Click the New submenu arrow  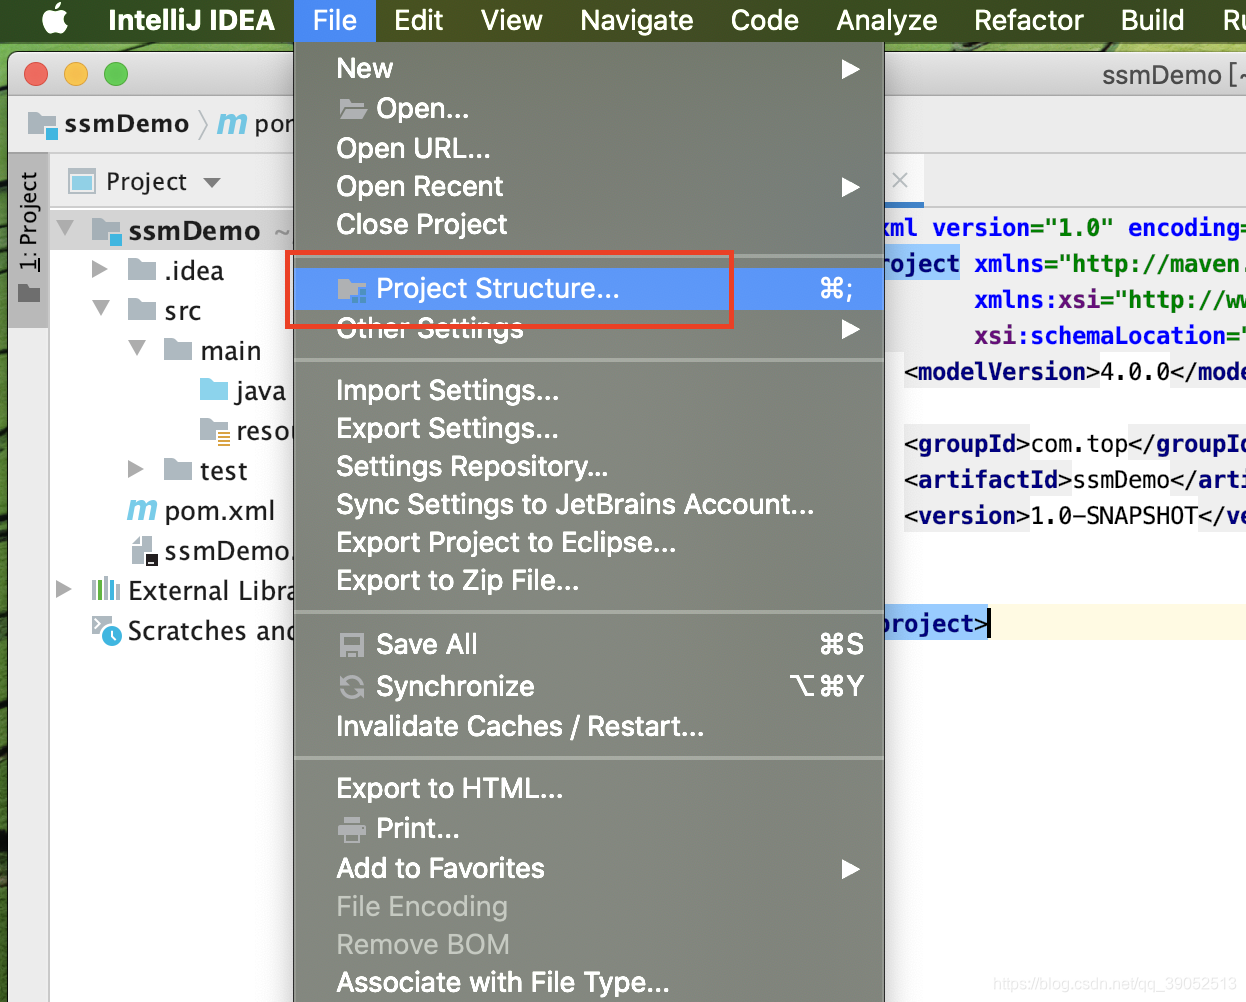850,69
